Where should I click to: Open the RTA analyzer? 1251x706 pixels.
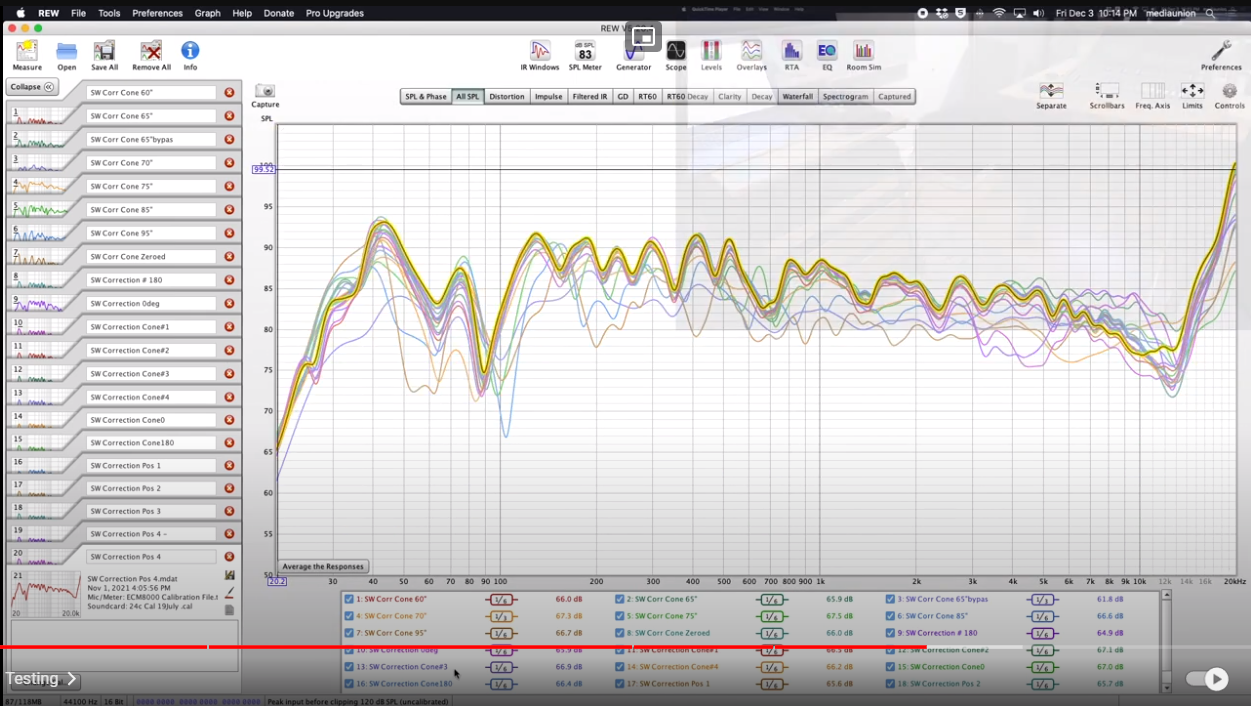[x=791, y=52]
